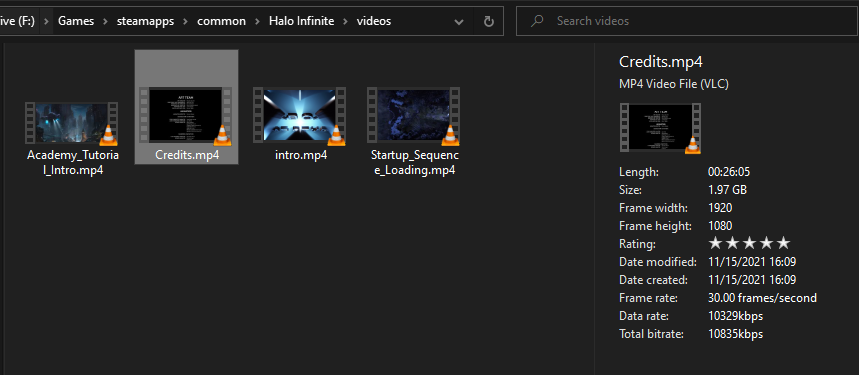Click the Credits.mp4 title in details pane
This screenshot has width=859, height=375.
[x=661, y=61]
